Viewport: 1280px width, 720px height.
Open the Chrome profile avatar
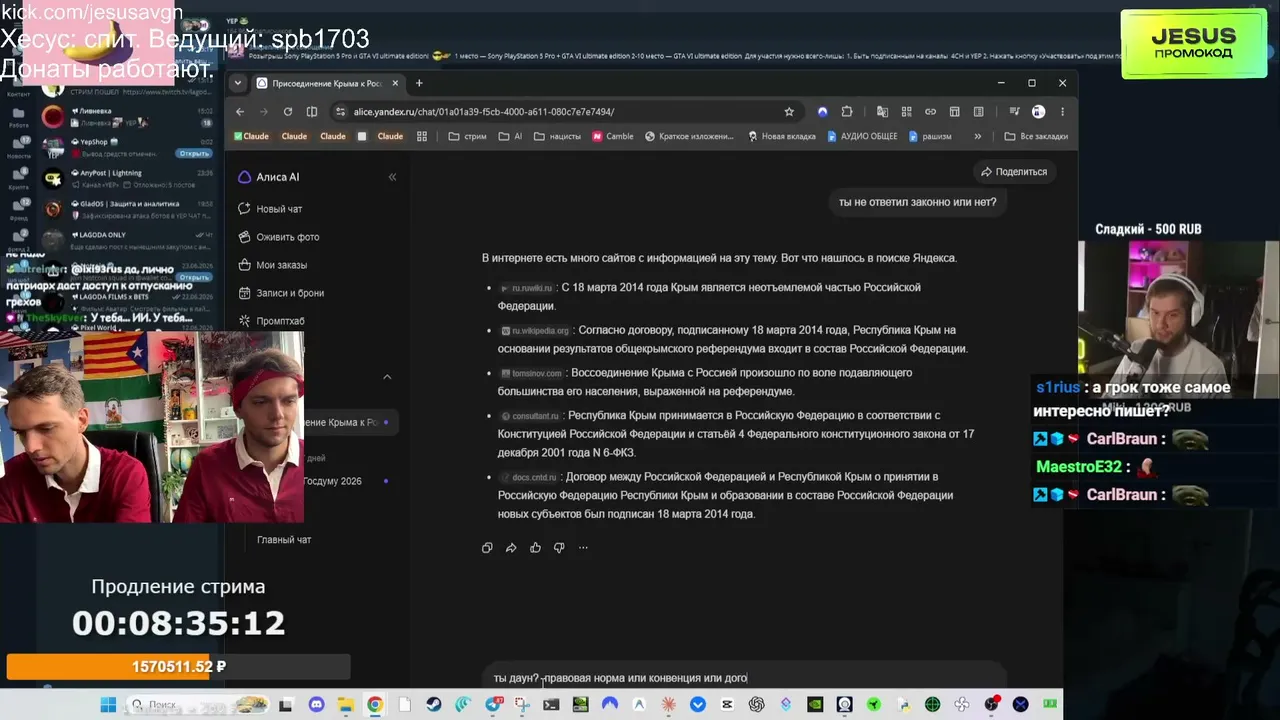(x=1038, y=112)
